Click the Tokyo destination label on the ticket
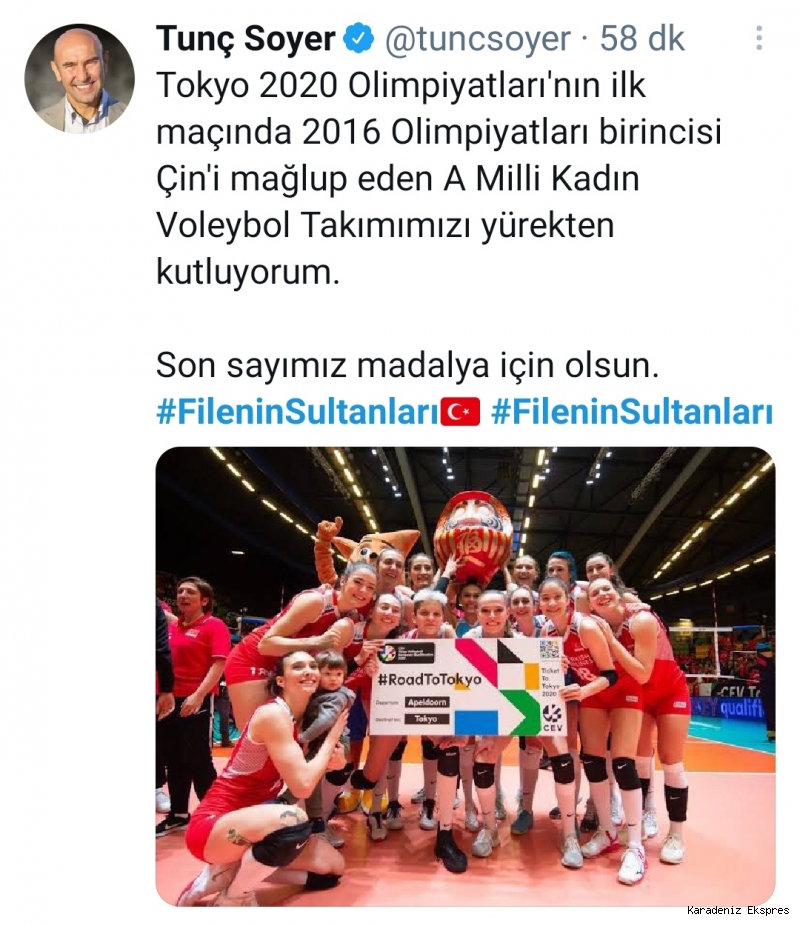 point(426,719)
